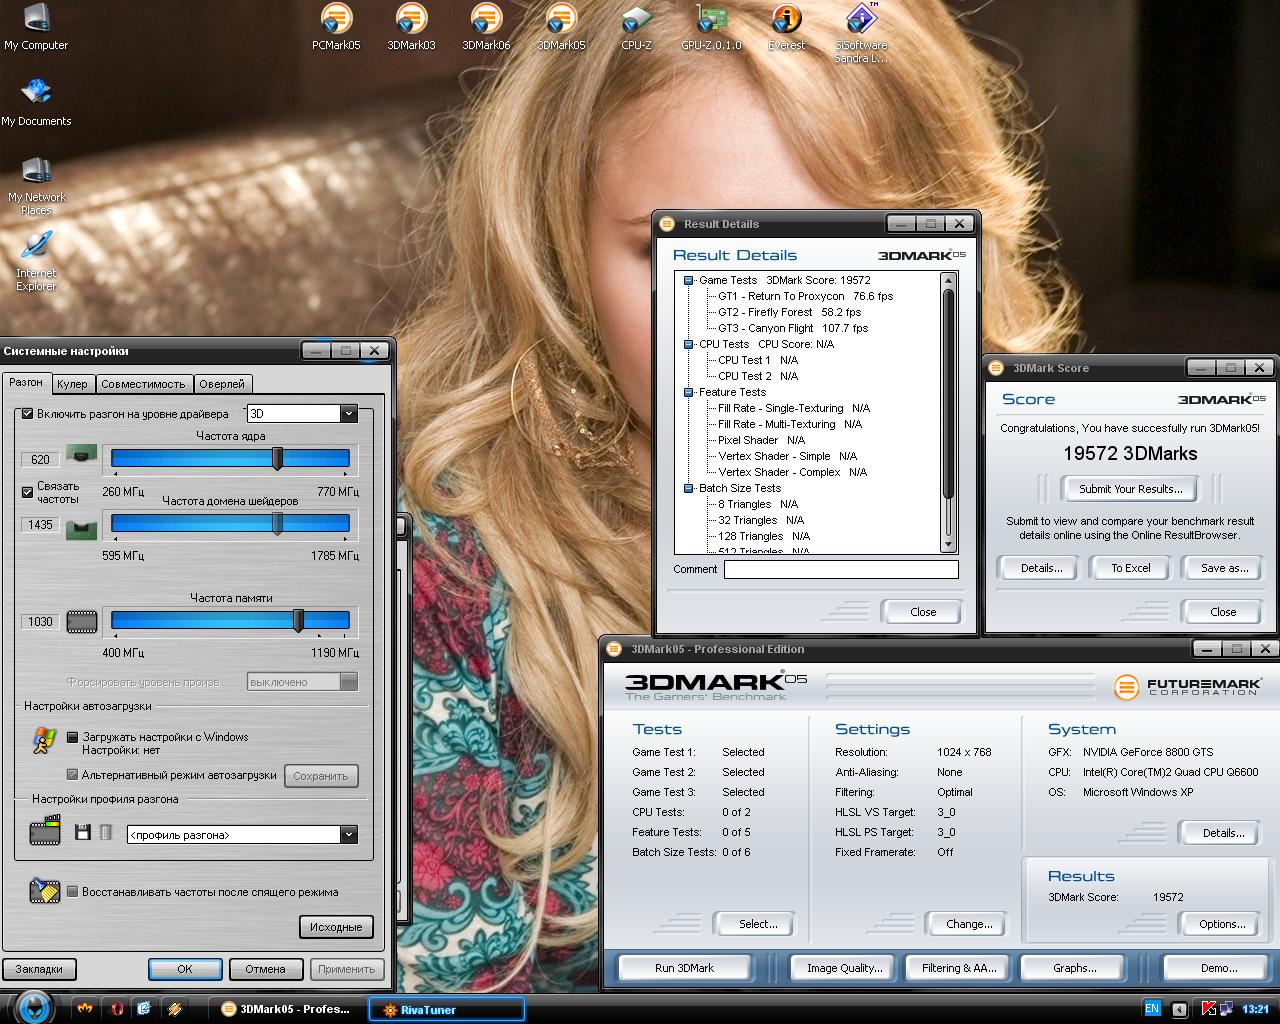The width and height of the screenshot is (1280, 1024).
Task: Click the core clock slider handle
Action: [278, 458]
